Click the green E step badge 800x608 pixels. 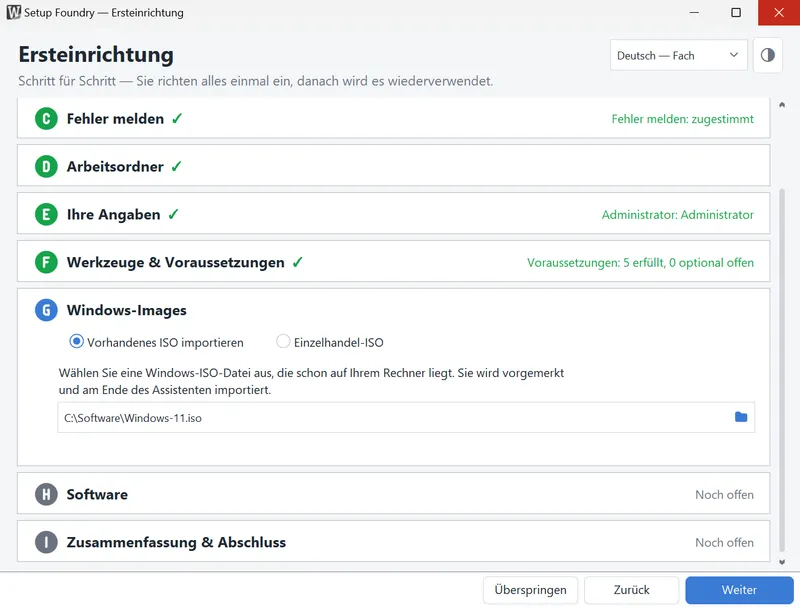[x=46, y=214]
